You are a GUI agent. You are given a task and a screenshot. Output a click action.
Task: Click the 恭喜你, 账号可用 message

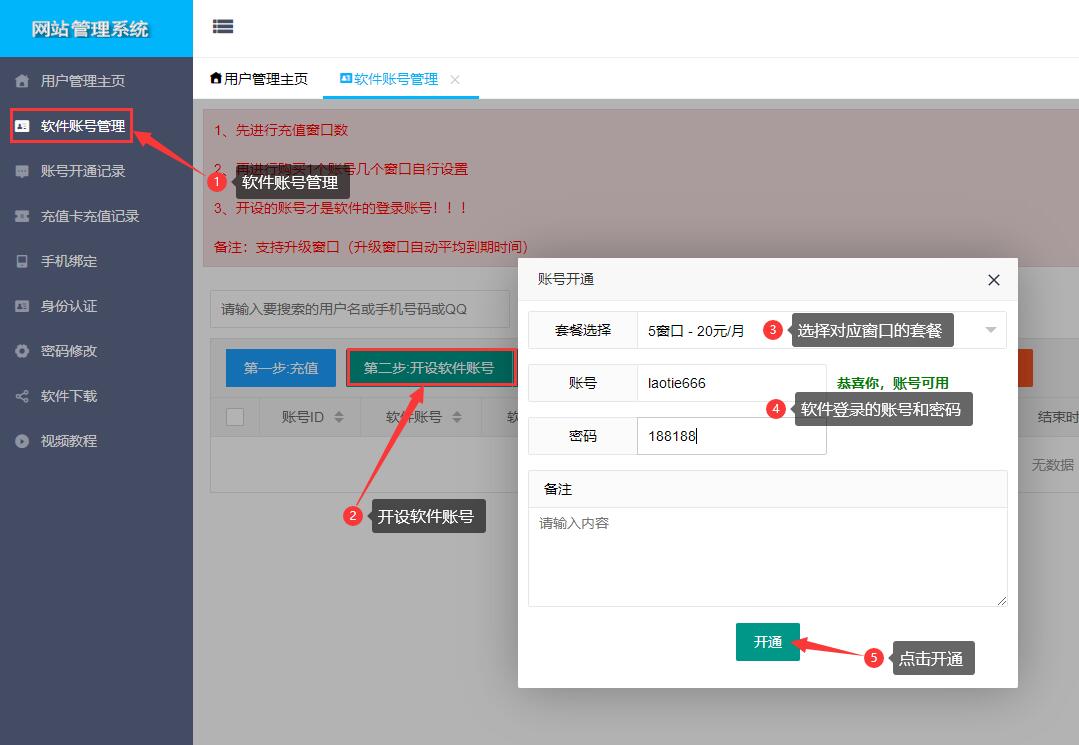point(893,383)
